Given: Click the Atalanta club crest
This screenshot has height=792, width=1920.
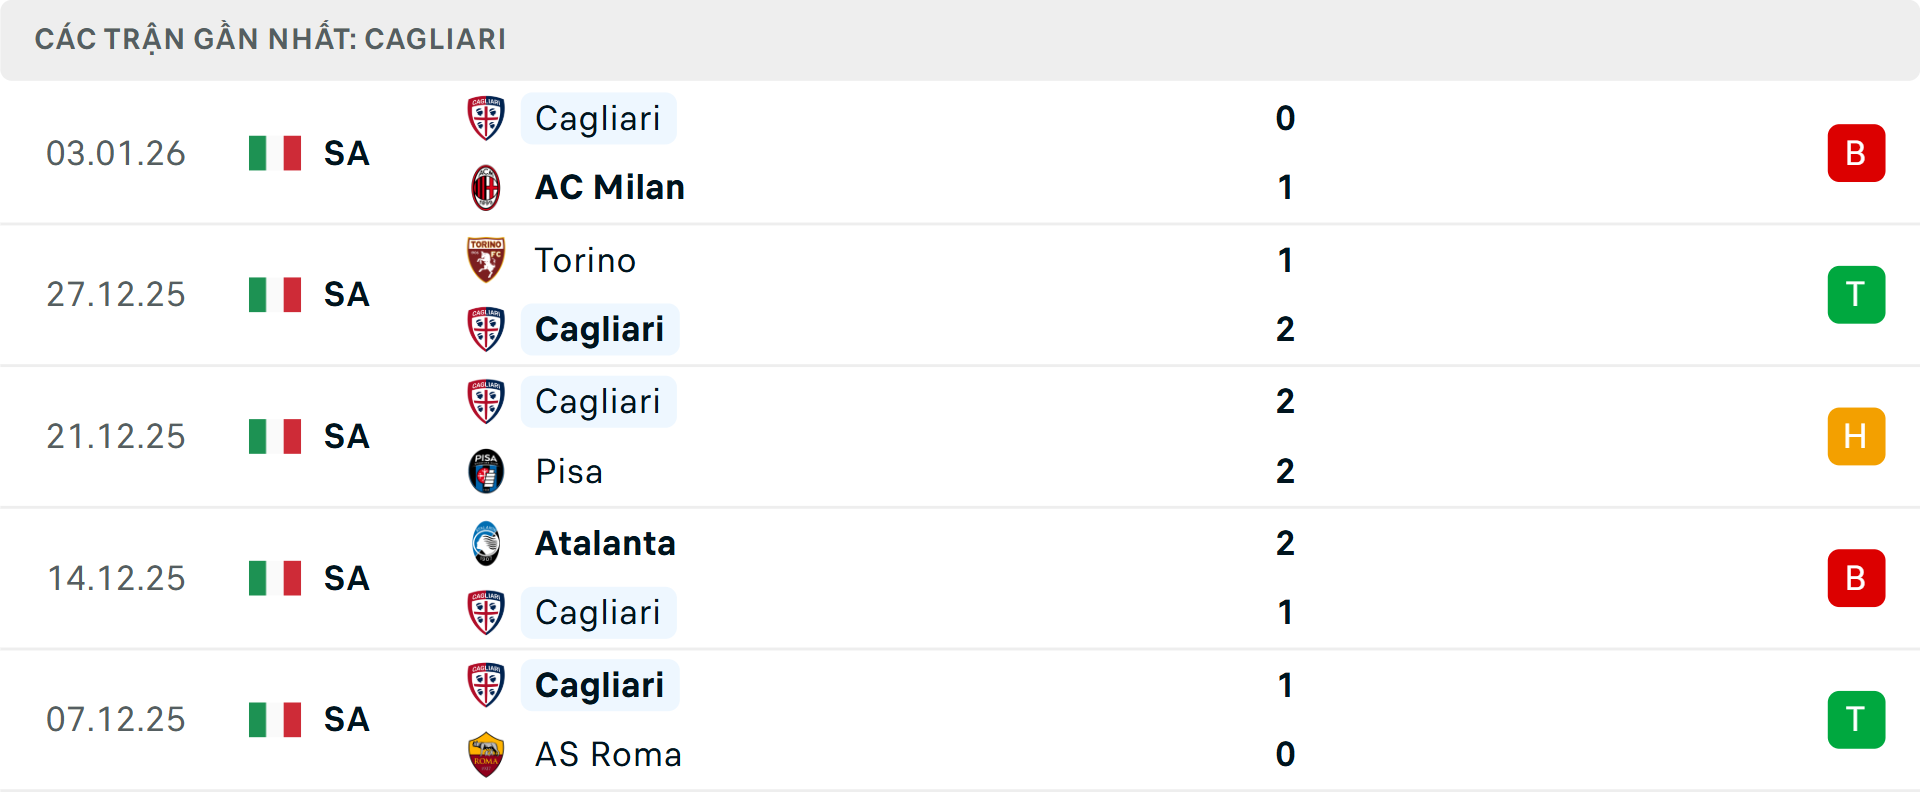Looking at the screenshot, I should (x=486, y=543).
